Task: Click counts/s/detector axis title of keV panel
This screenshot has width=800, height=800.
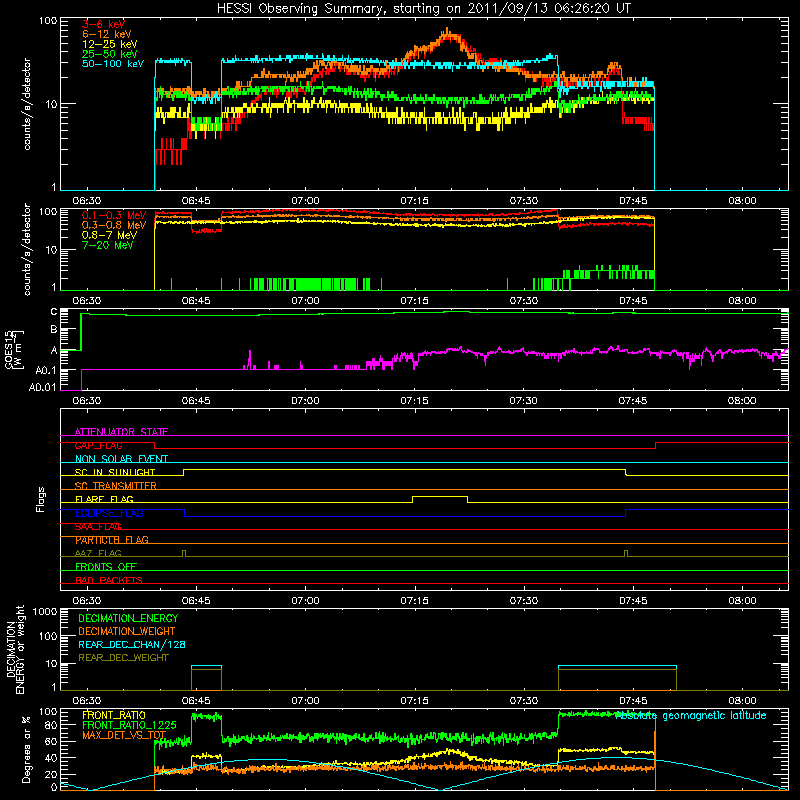Action: coord(27,104)
